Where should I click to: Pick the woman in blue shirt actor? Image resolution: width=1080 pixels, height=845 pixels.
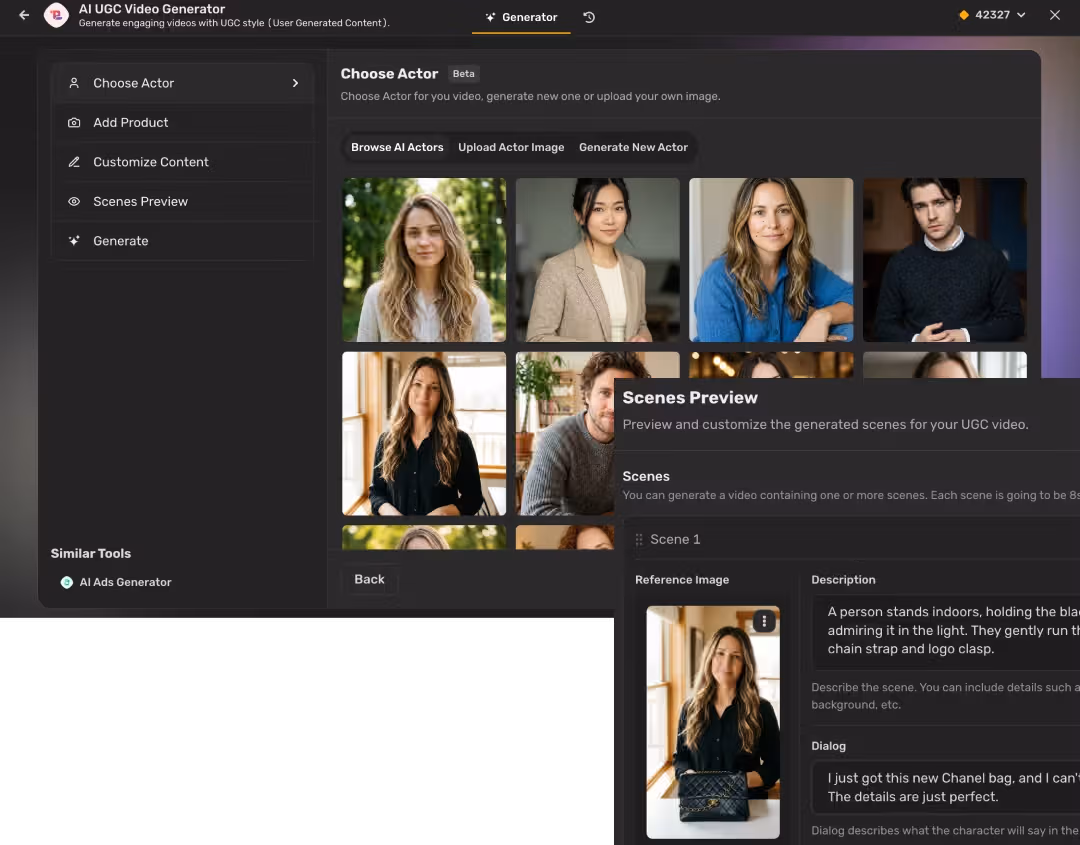click(x=771, y=260)
